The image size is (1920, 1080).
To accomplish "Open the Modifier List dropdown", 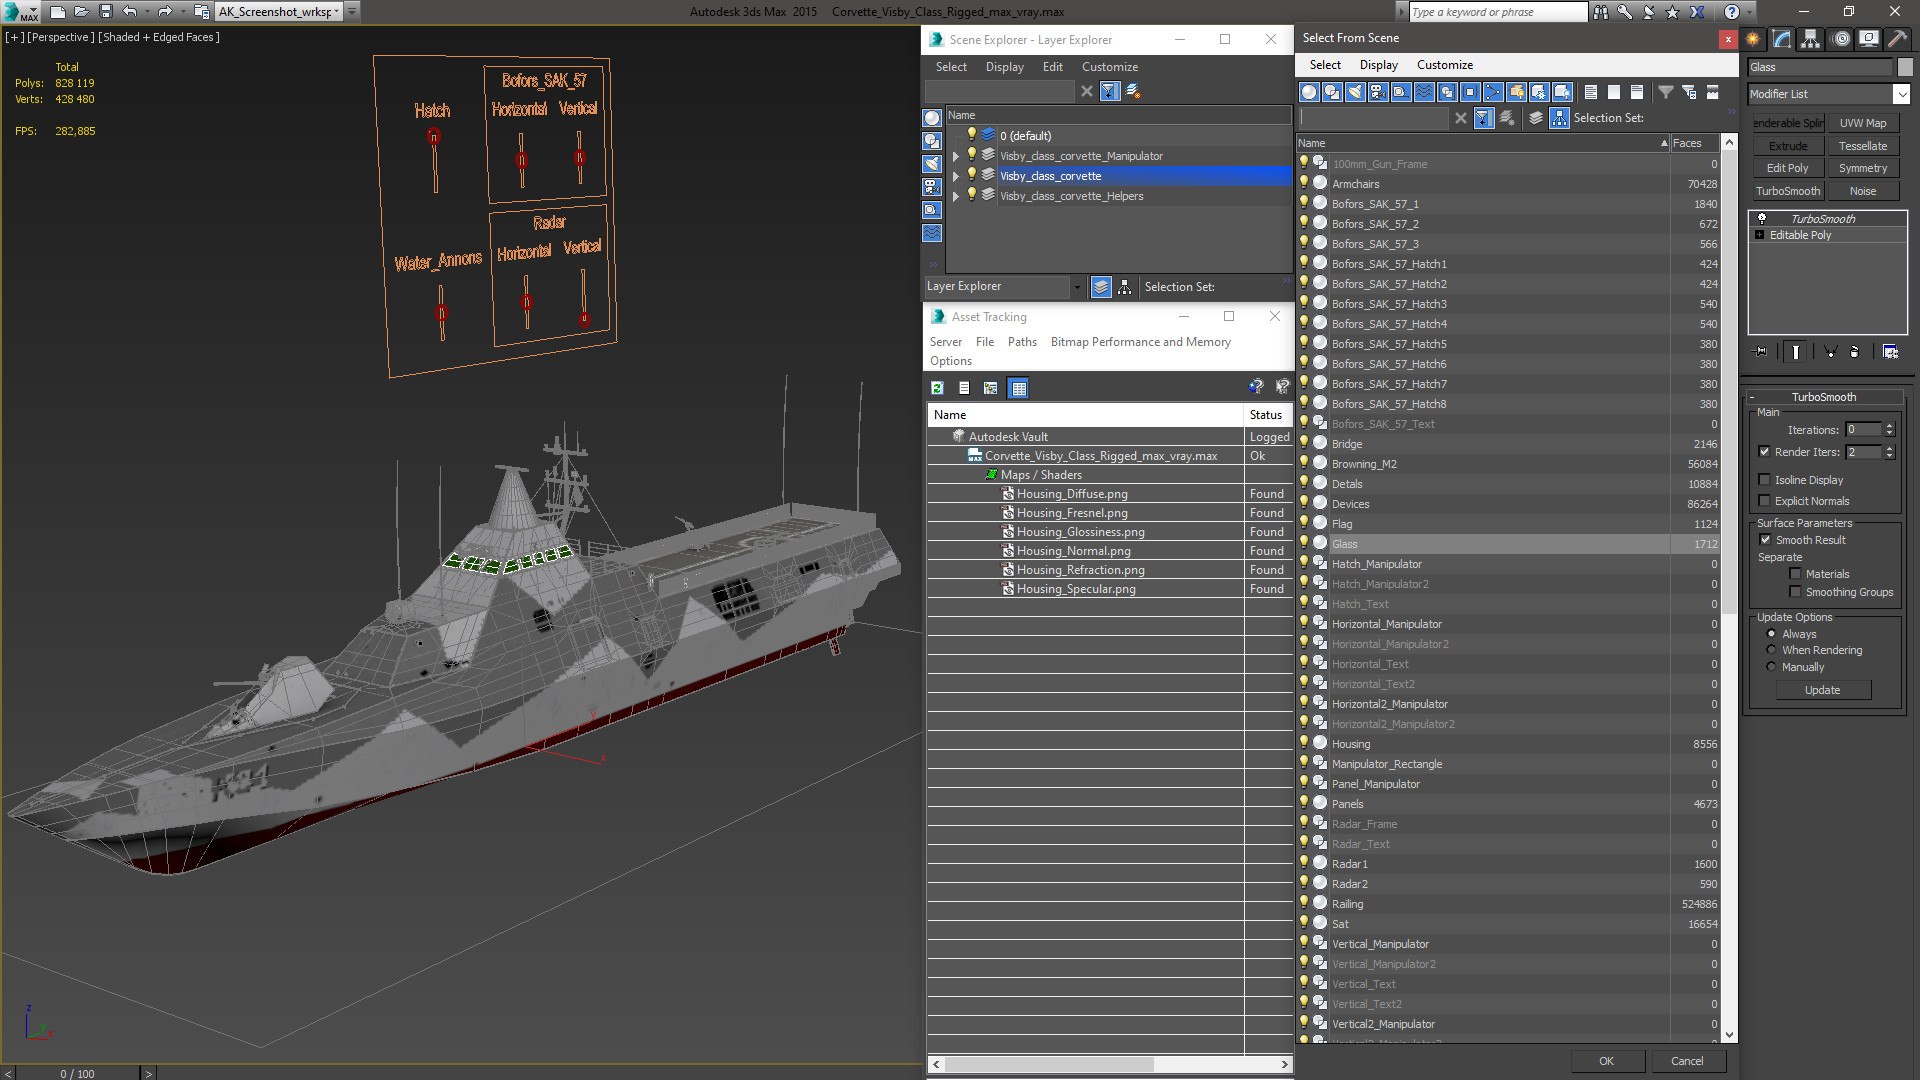I will [1901, 94].
